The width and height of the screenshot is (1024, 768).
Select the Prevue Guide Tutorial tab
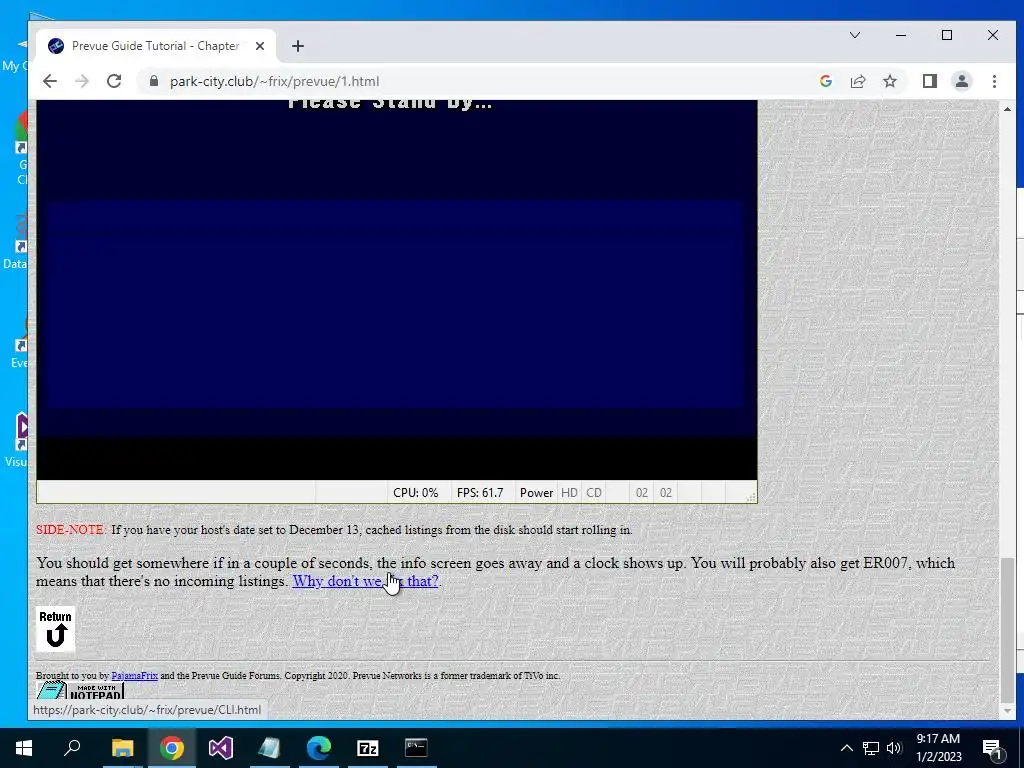pyautogui.click(x=155, y=46)
